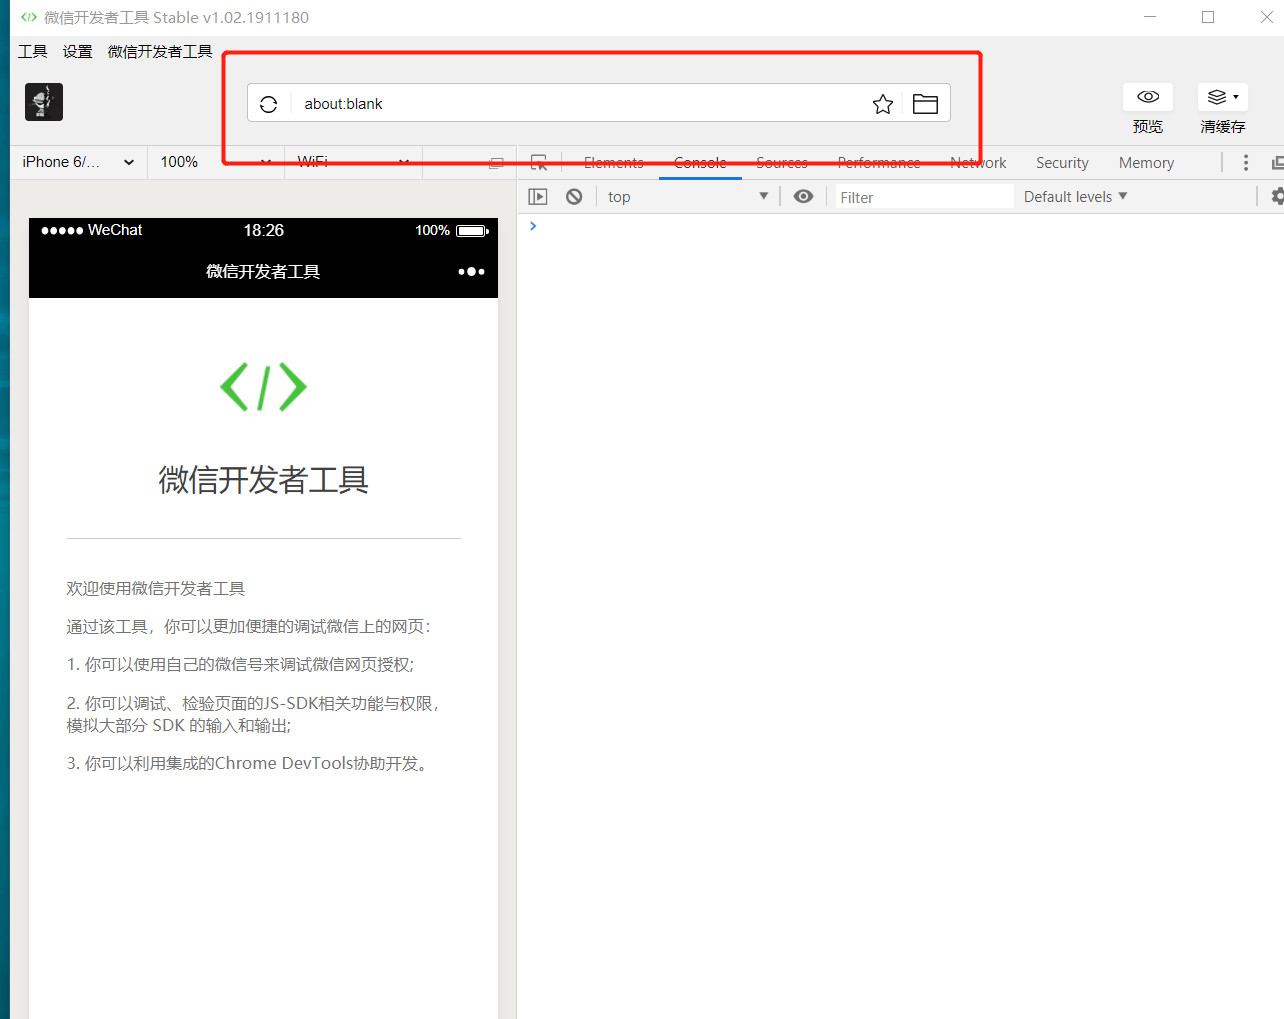Switch to the Sources tab

(x=782, y=163)
